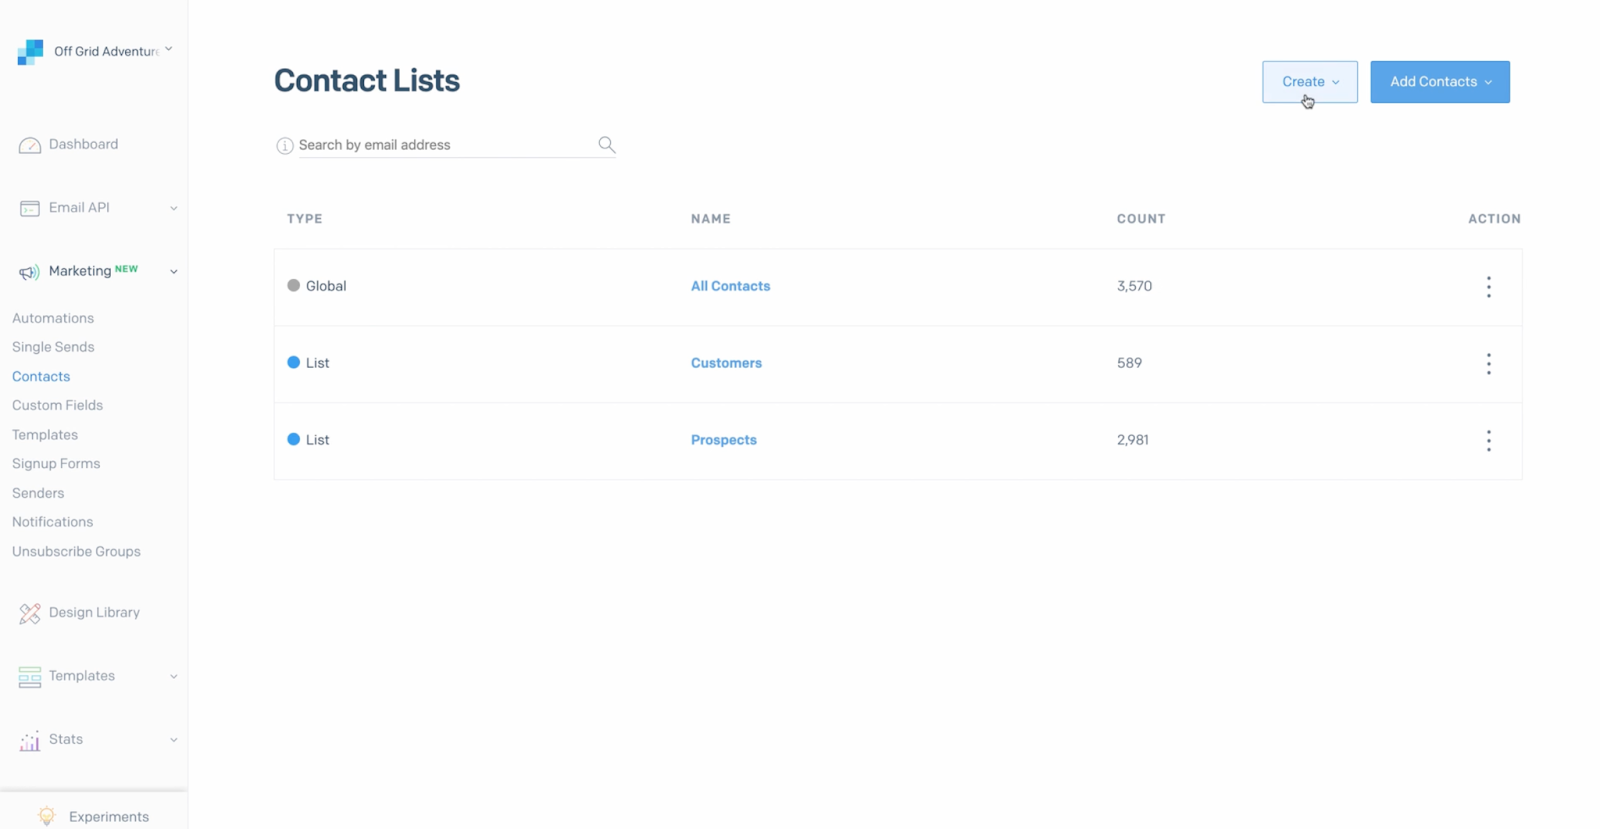1600x829 pixels.
Task: Click the Marketing megaphone icon
Action: point(29,271)
